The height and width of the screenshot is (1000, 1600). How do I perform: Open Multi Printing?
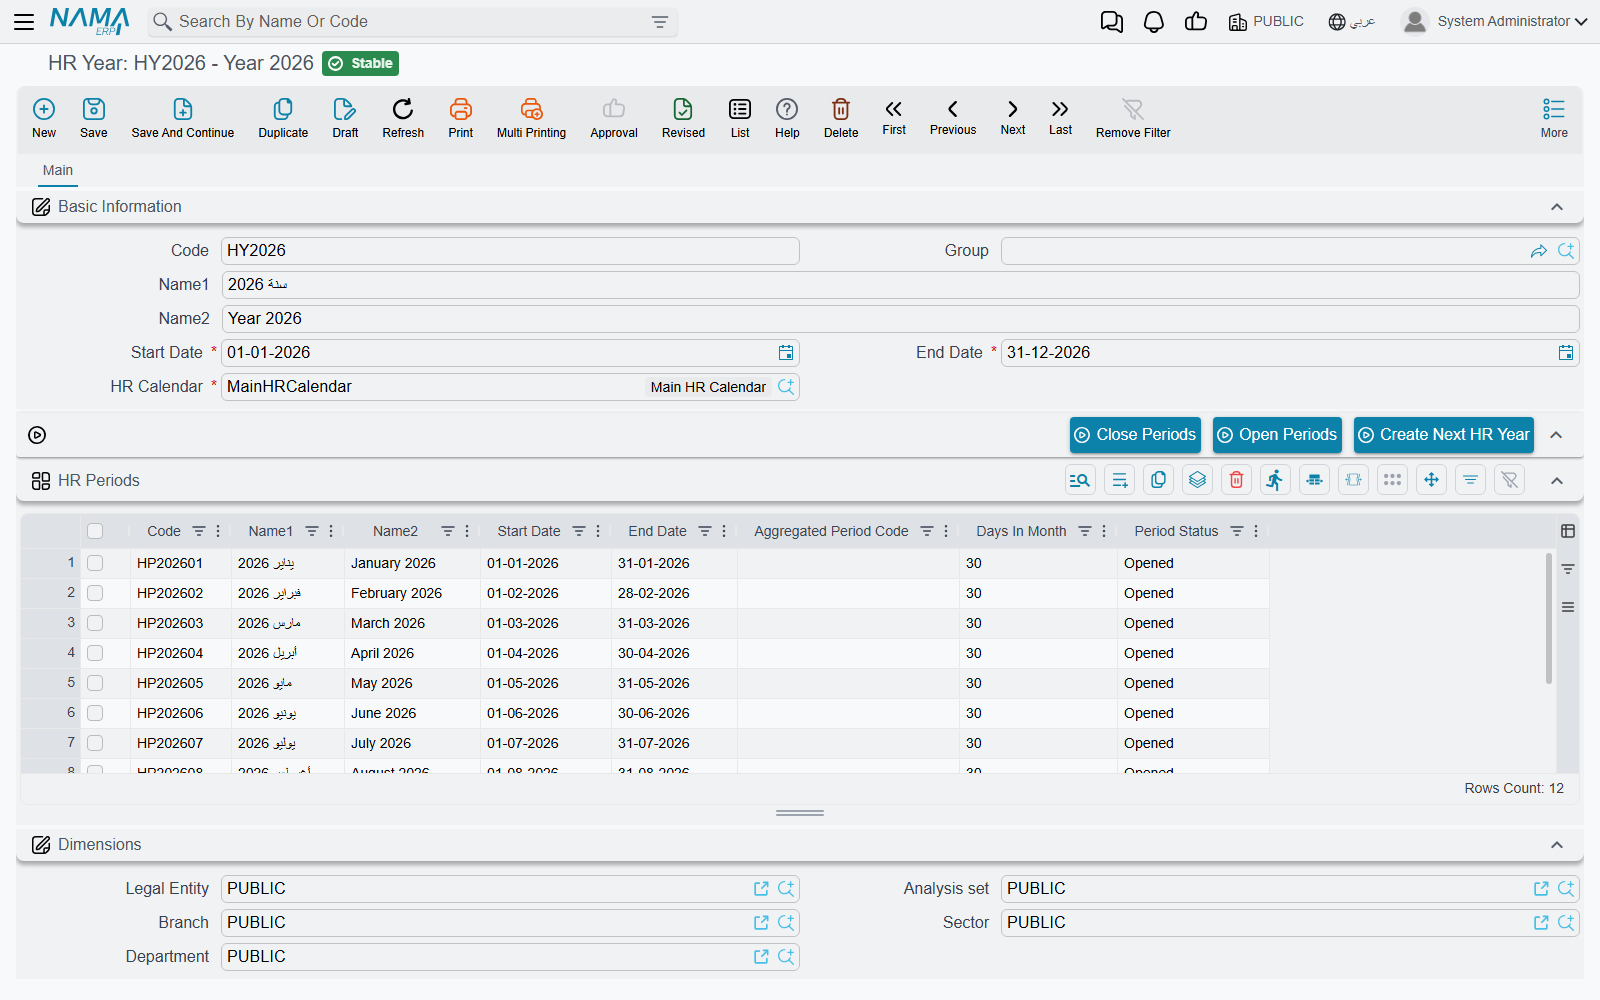coord(531,118)
